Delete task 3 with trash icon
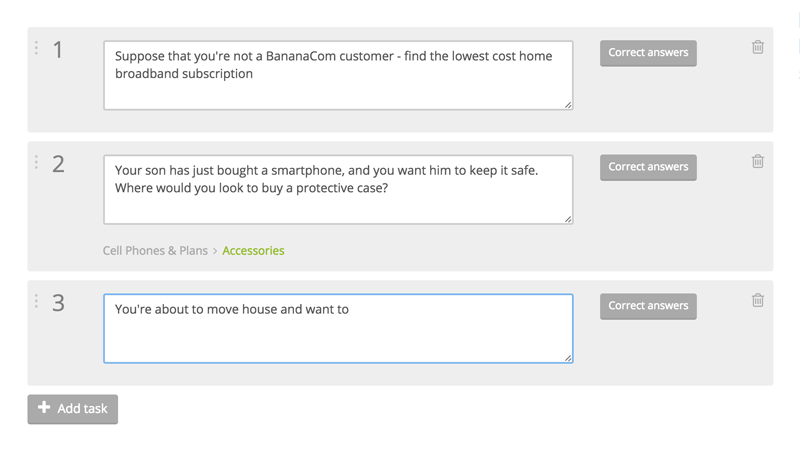This screenshot has width=800, height=451. [758, 300]
